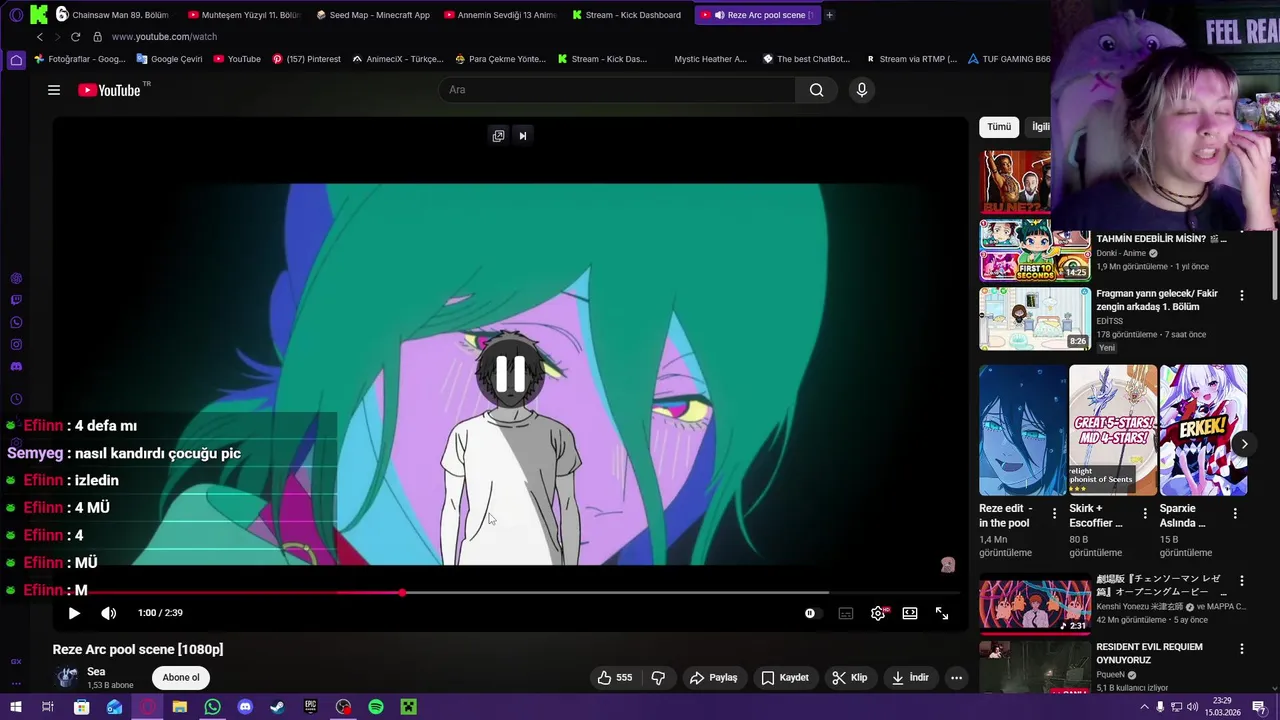Viewport: 1280px width, 720px height.
Task: Open options for Skirk + Escoffier short
Action: coord(1144,513)
